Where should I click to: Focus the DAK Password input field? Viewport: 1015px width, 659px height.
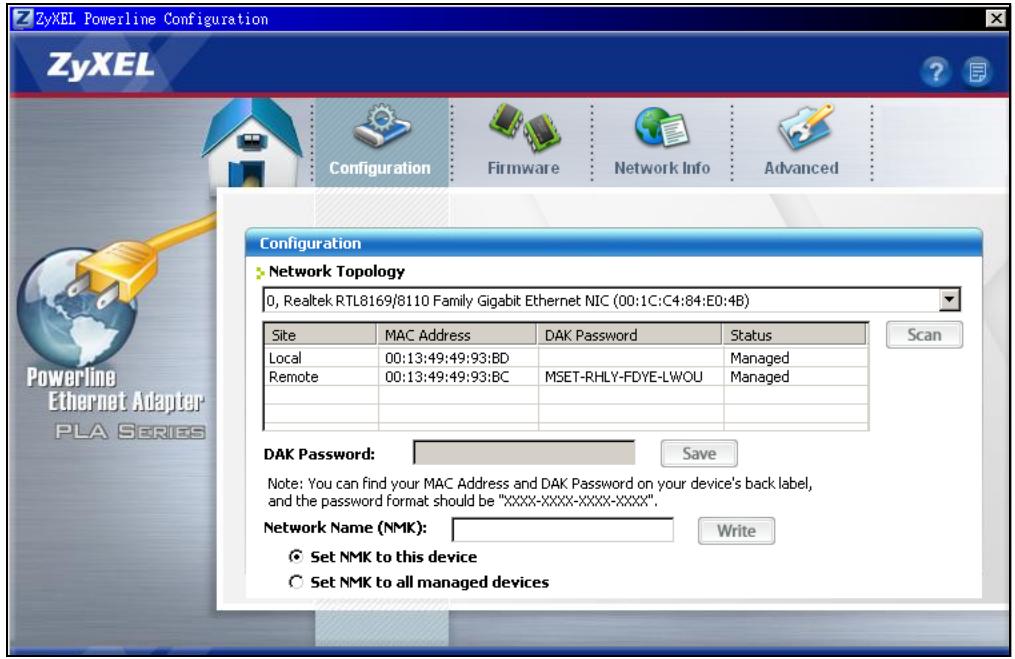524,452
